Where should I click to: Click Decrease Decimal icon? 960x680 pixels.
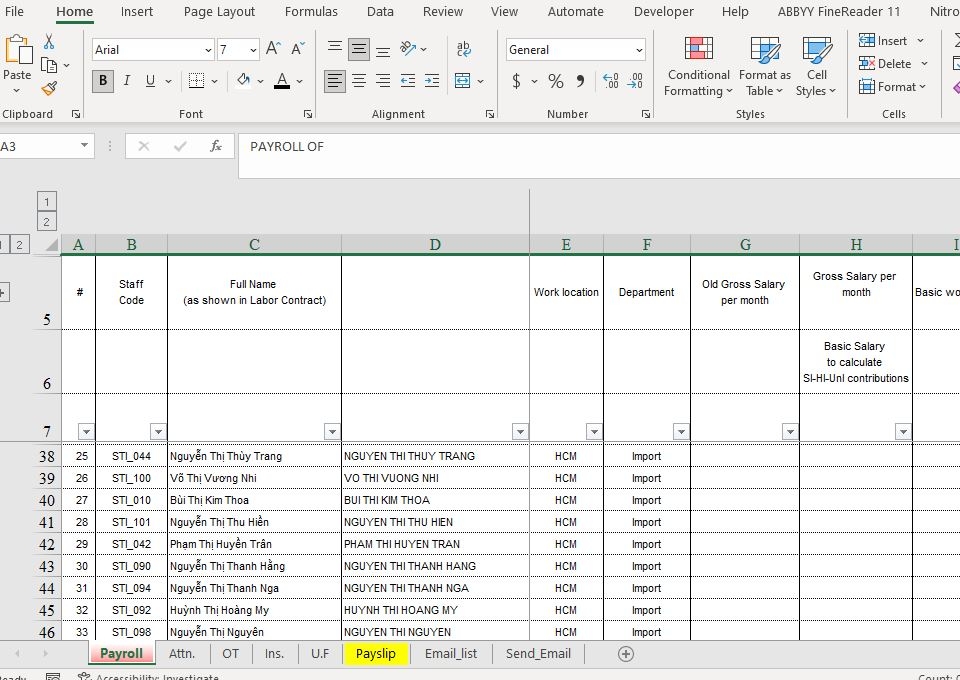click(x=635, y=81)
